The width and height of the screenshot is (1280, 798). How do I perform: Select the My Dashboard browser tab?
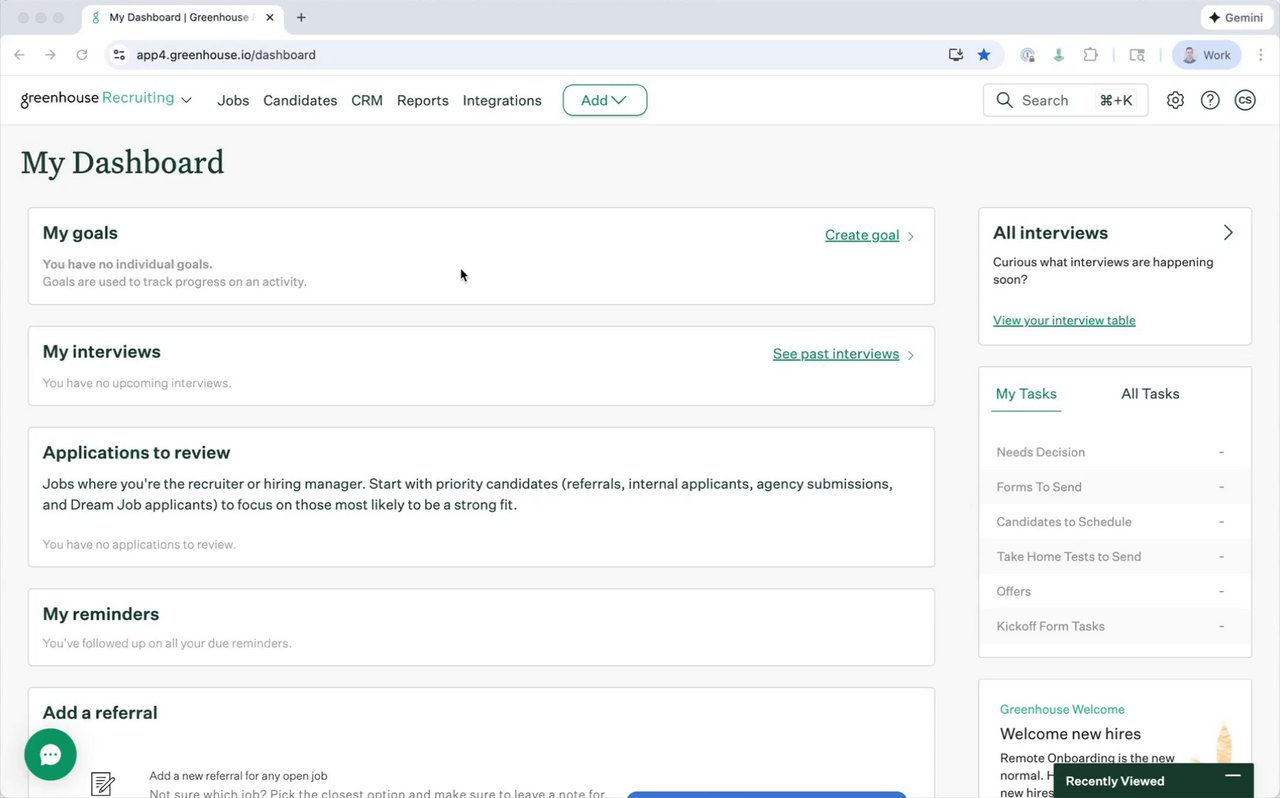pyautogui.click(x=180, y=17)
